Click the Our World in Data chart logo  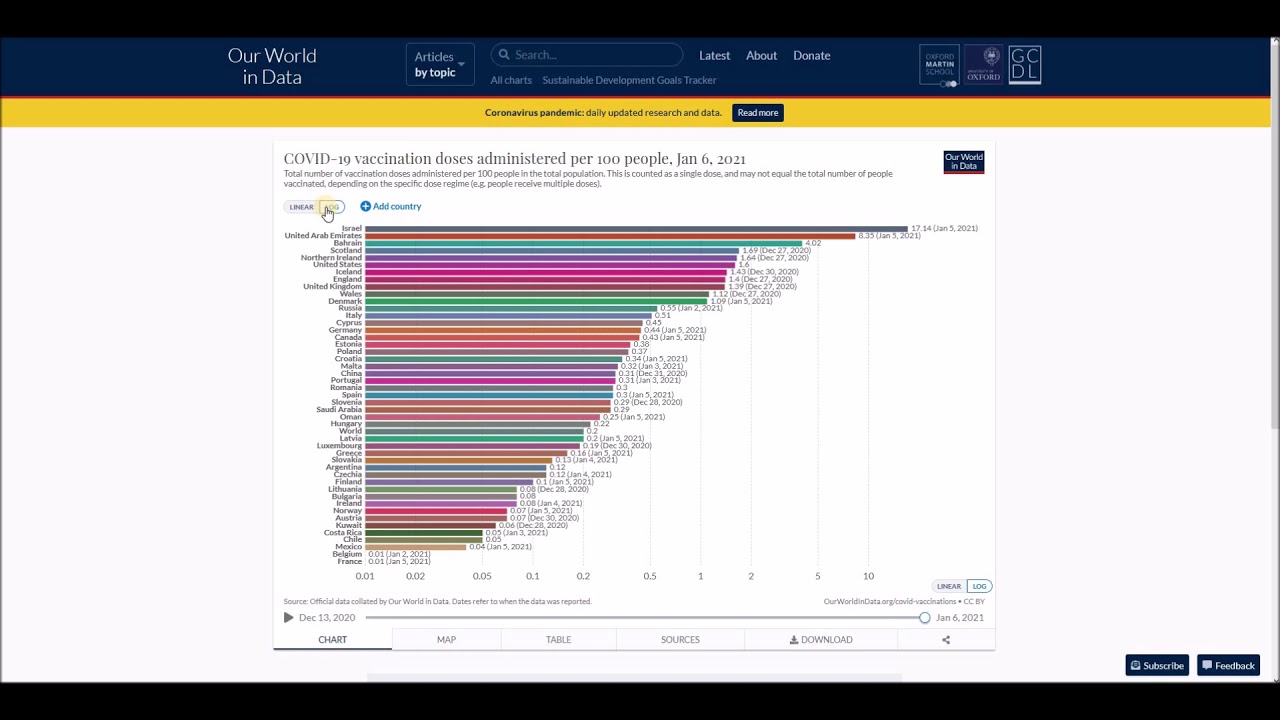coord(964,162)
